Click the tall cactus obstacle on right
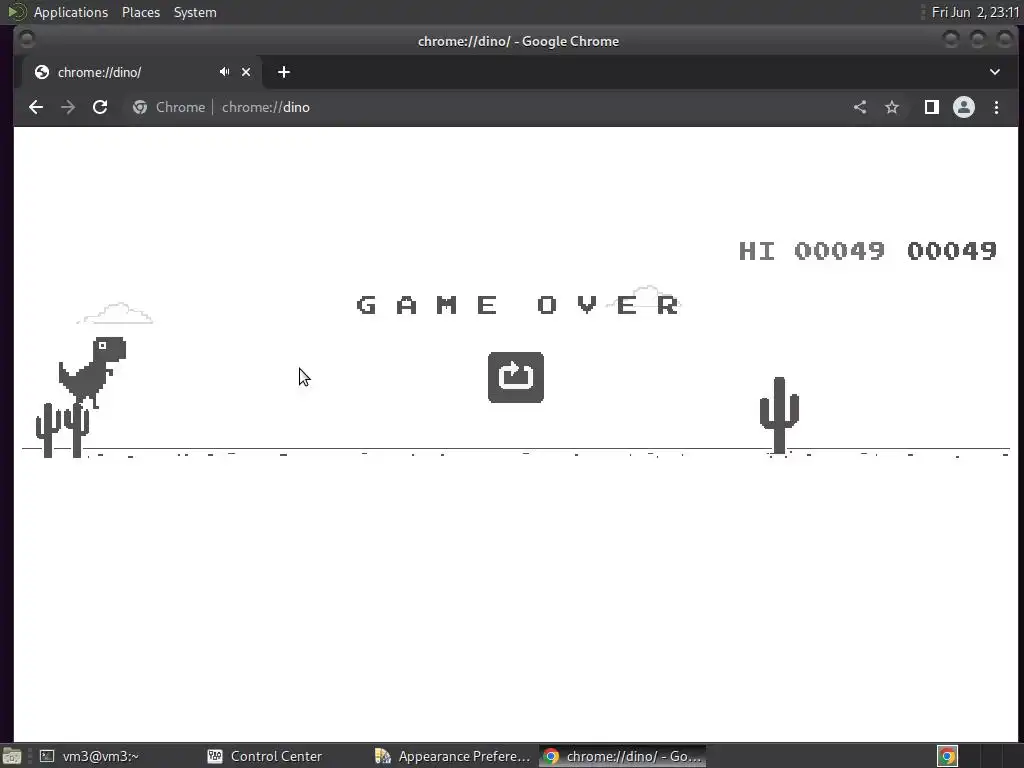Image resolution: width=1024 pixels, height=768 pixels. [779, 415]
